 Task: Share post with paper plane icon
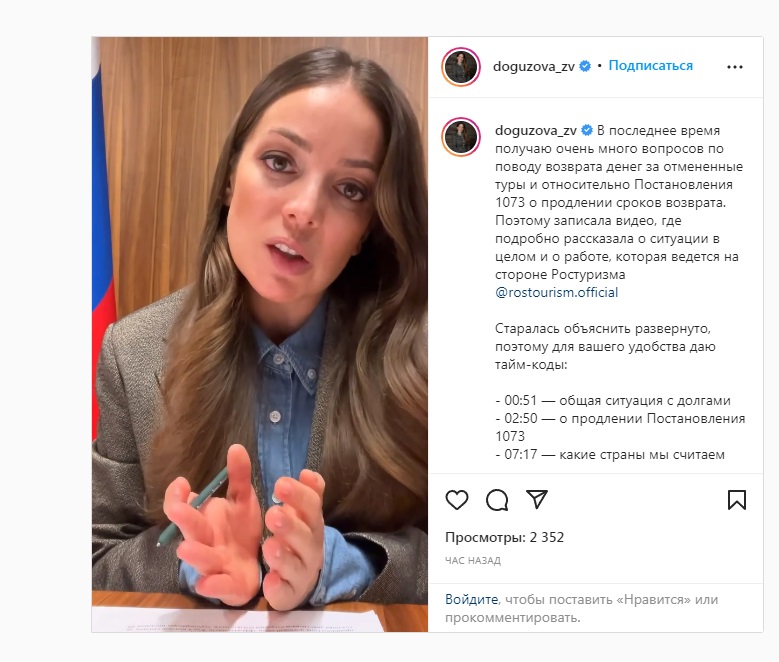[x=537, y=499]
